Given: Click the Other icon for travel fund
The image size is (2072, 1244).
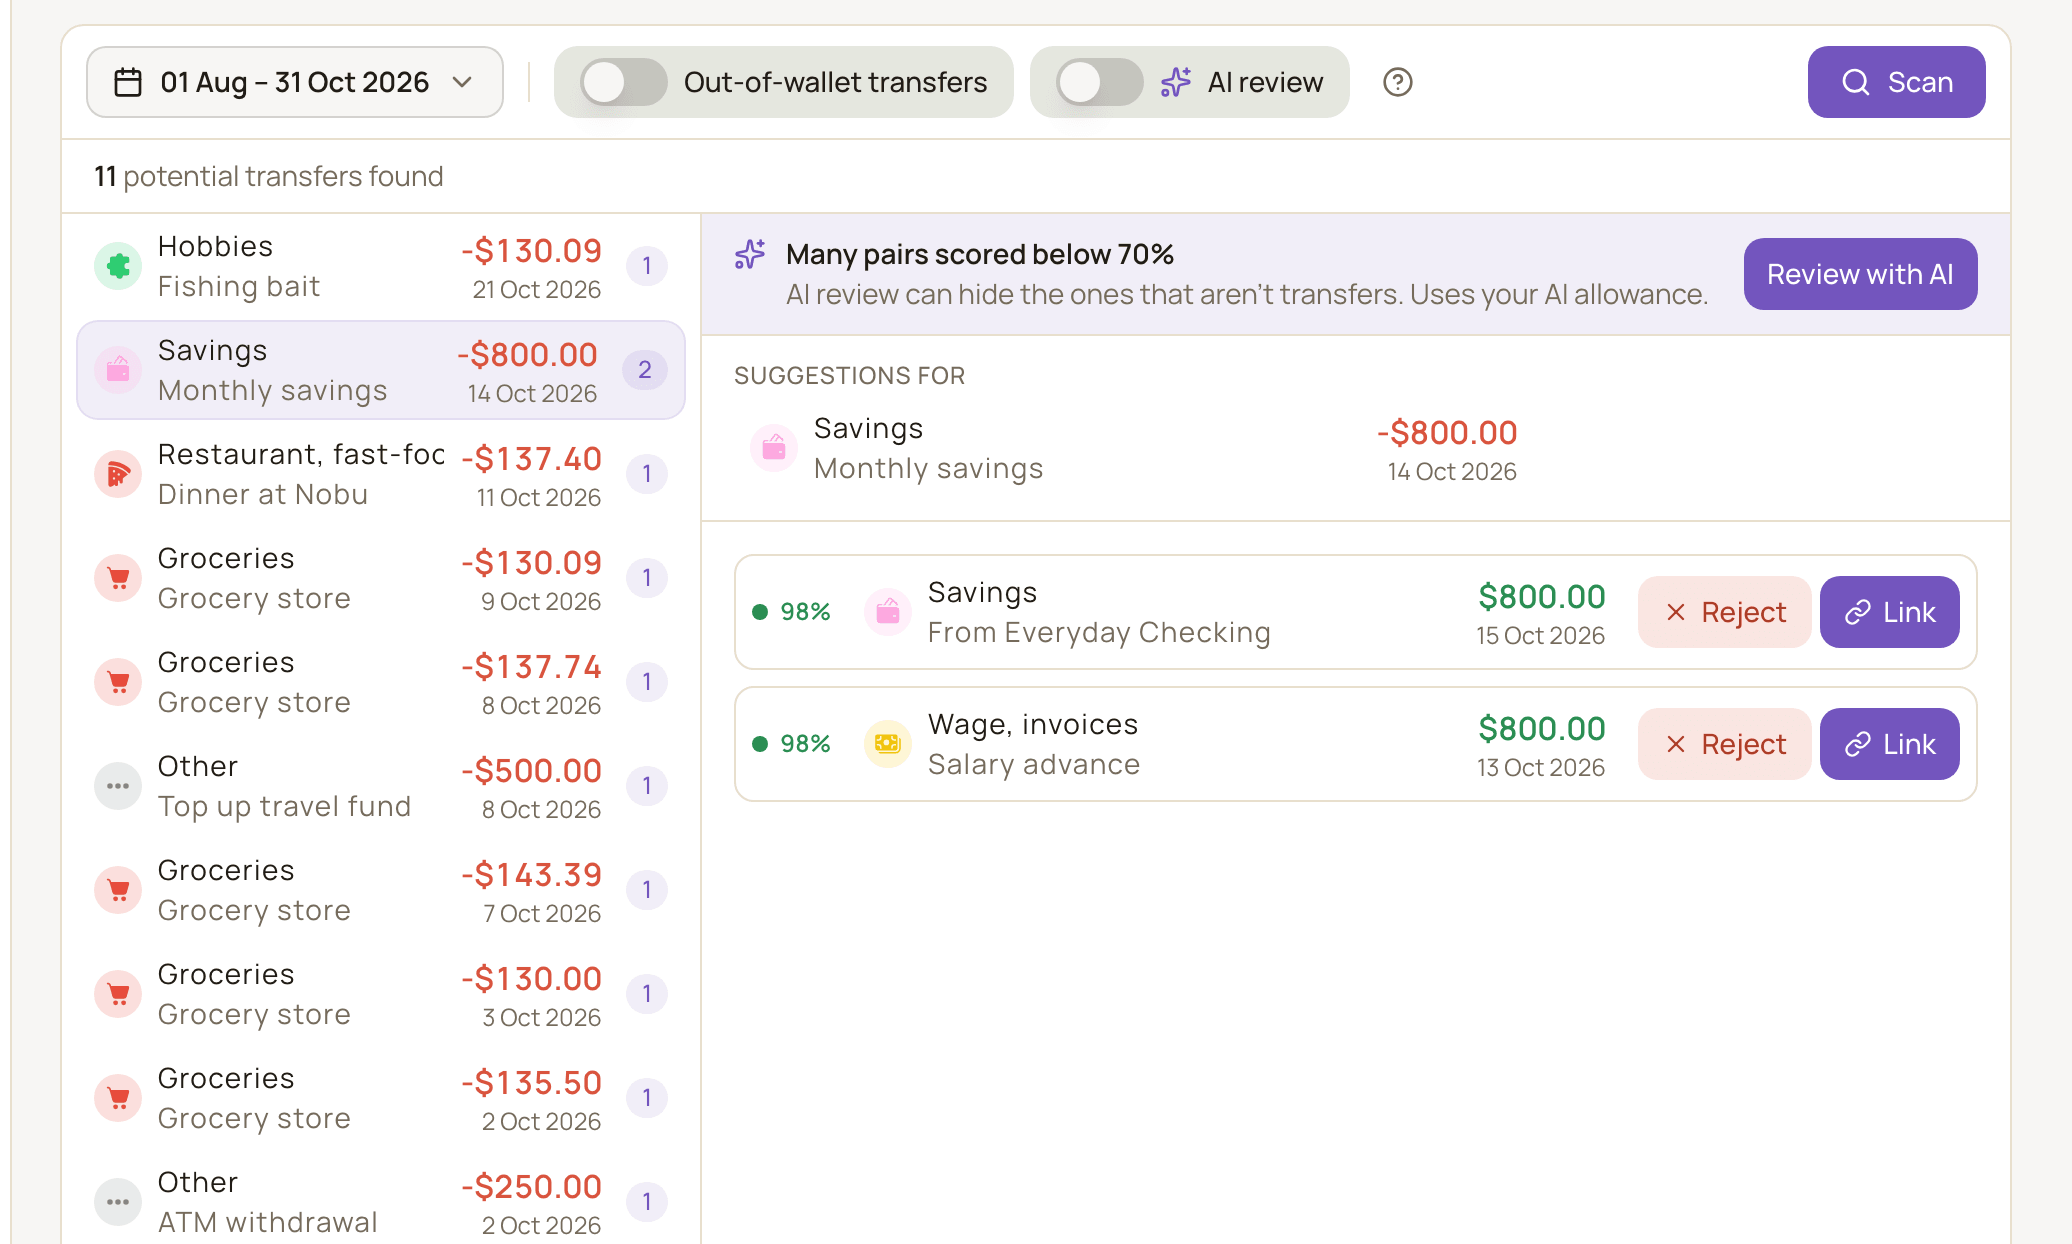Looking at the screenshot, I should [x=118, y=786].
